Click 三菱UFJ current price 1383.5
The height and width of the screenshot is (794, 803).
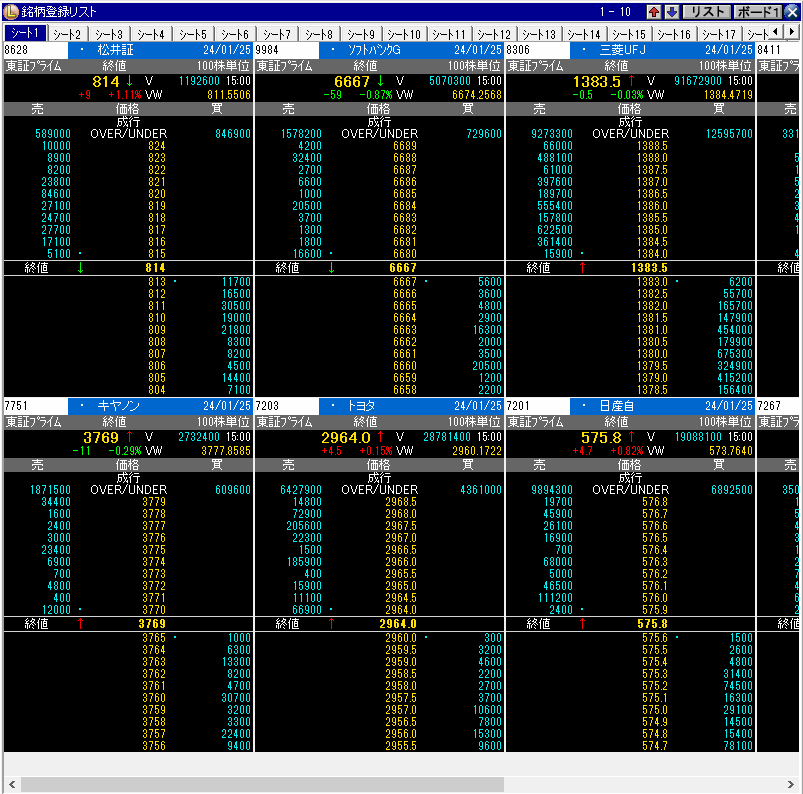597,81
